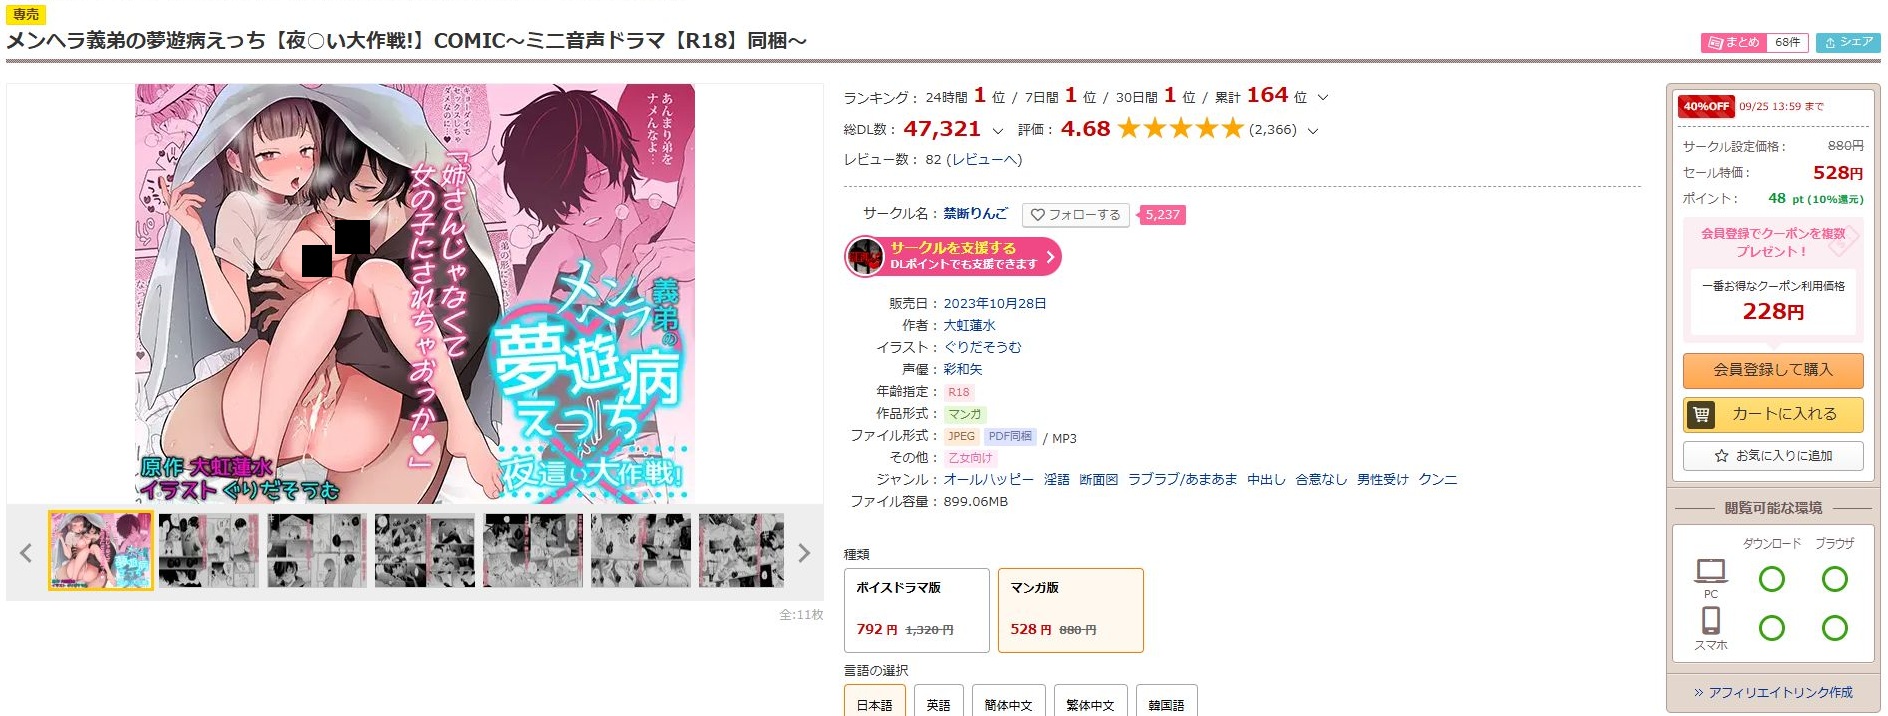The width and height of the screenshot is (1888, 716).
Task: Select the second preview thumbnail
Action: click(x=209, y=550)
